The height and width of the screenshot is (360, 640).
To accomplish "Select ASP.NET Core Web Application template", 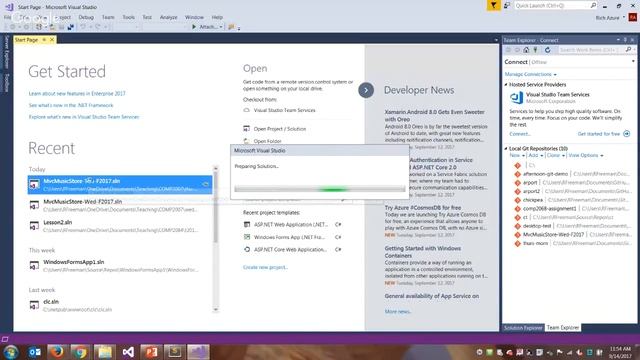I will [292, 249].
